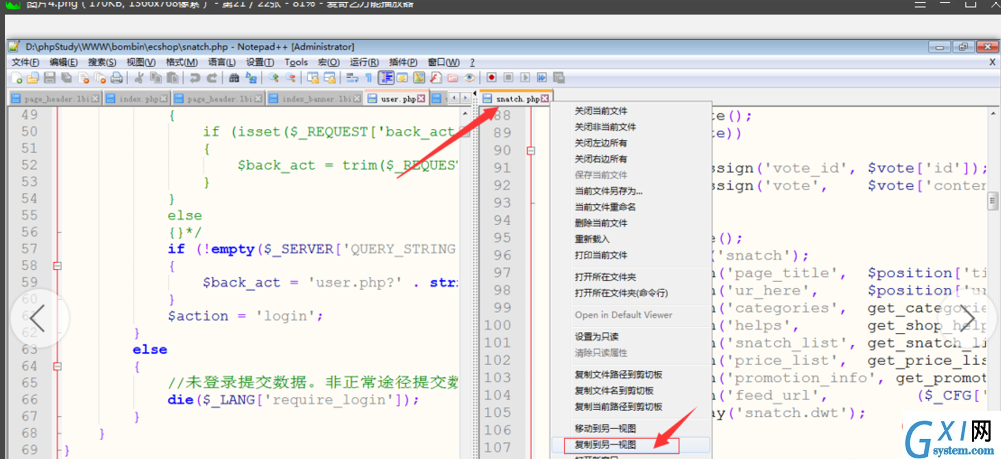Close the snatch.php tab with its X

pyautogui.click(x=545, y=98)
